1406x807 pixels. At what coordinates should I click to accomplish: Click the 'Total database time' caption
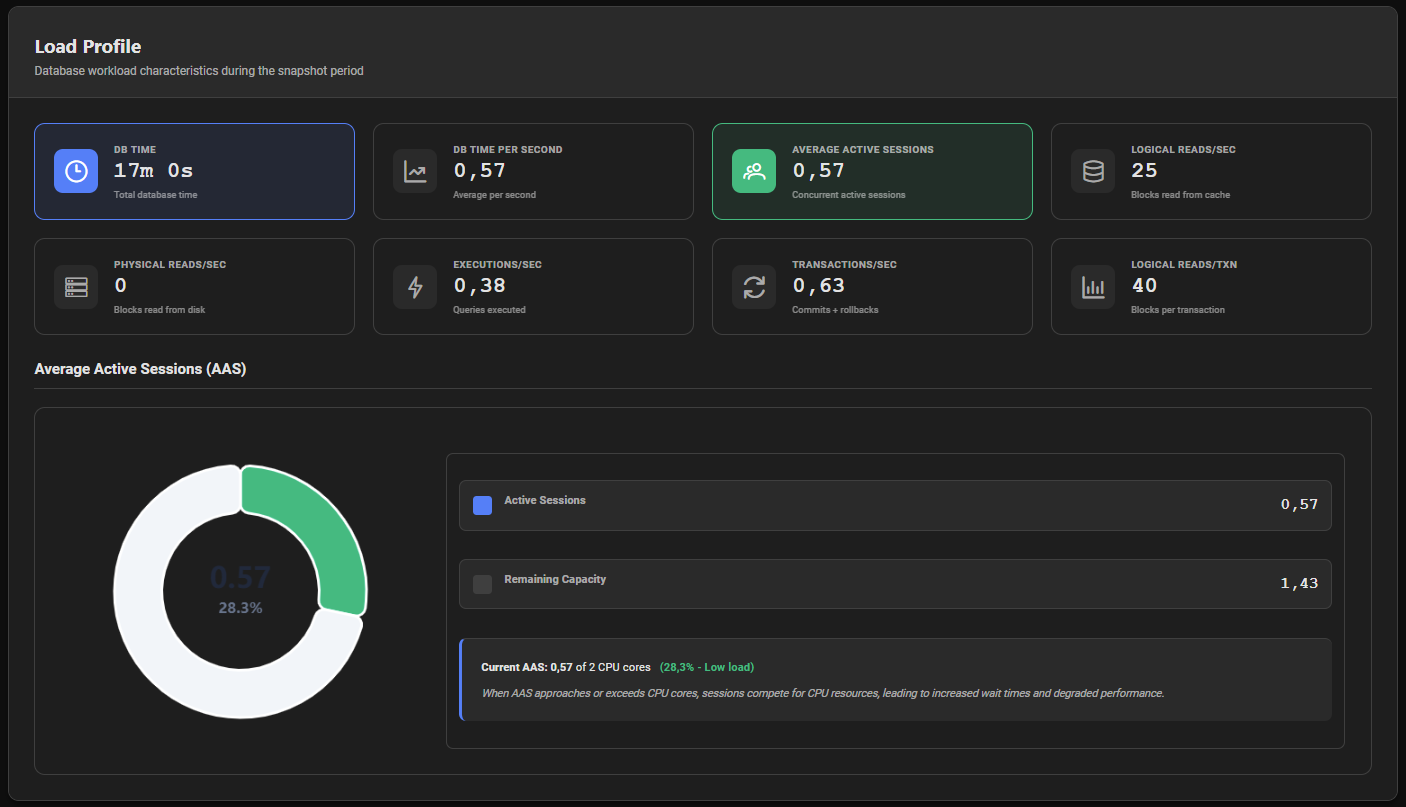point(156,195)
